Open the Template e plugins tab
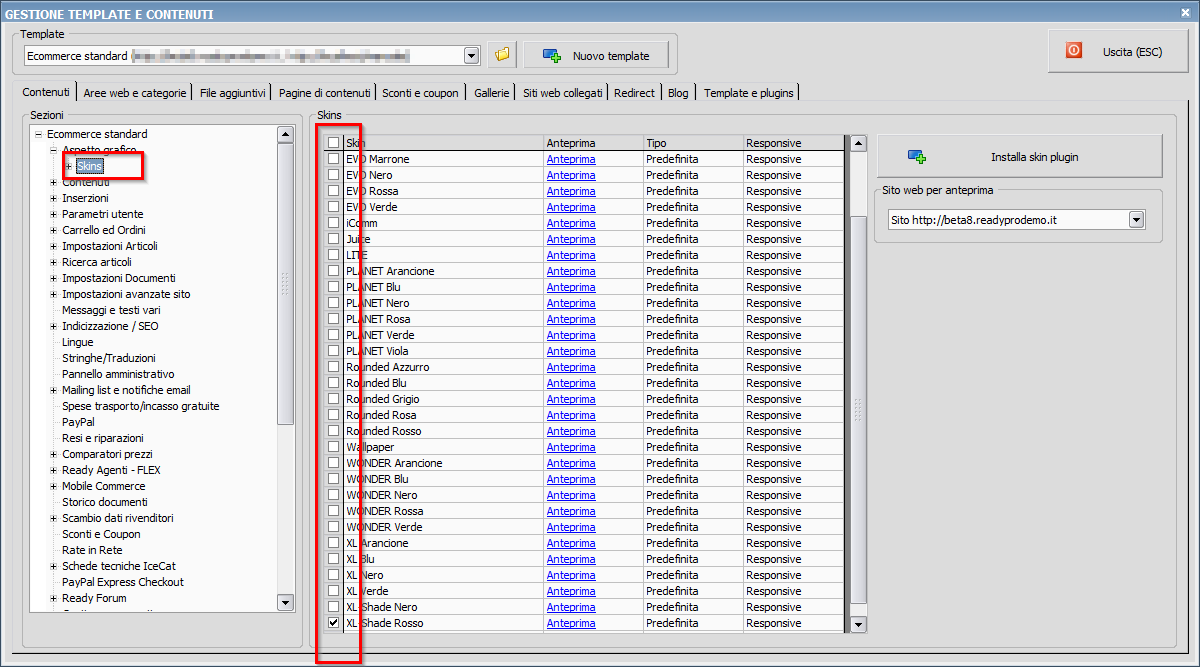Viewport: 1200px width, 667px height. (x=748, y=93)
